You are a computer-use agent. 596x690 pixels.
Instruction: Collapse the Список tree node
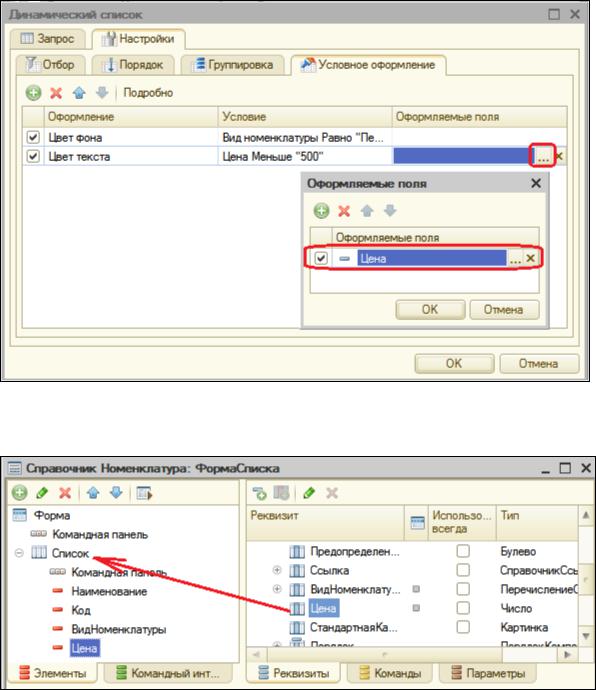click(19, 553)
